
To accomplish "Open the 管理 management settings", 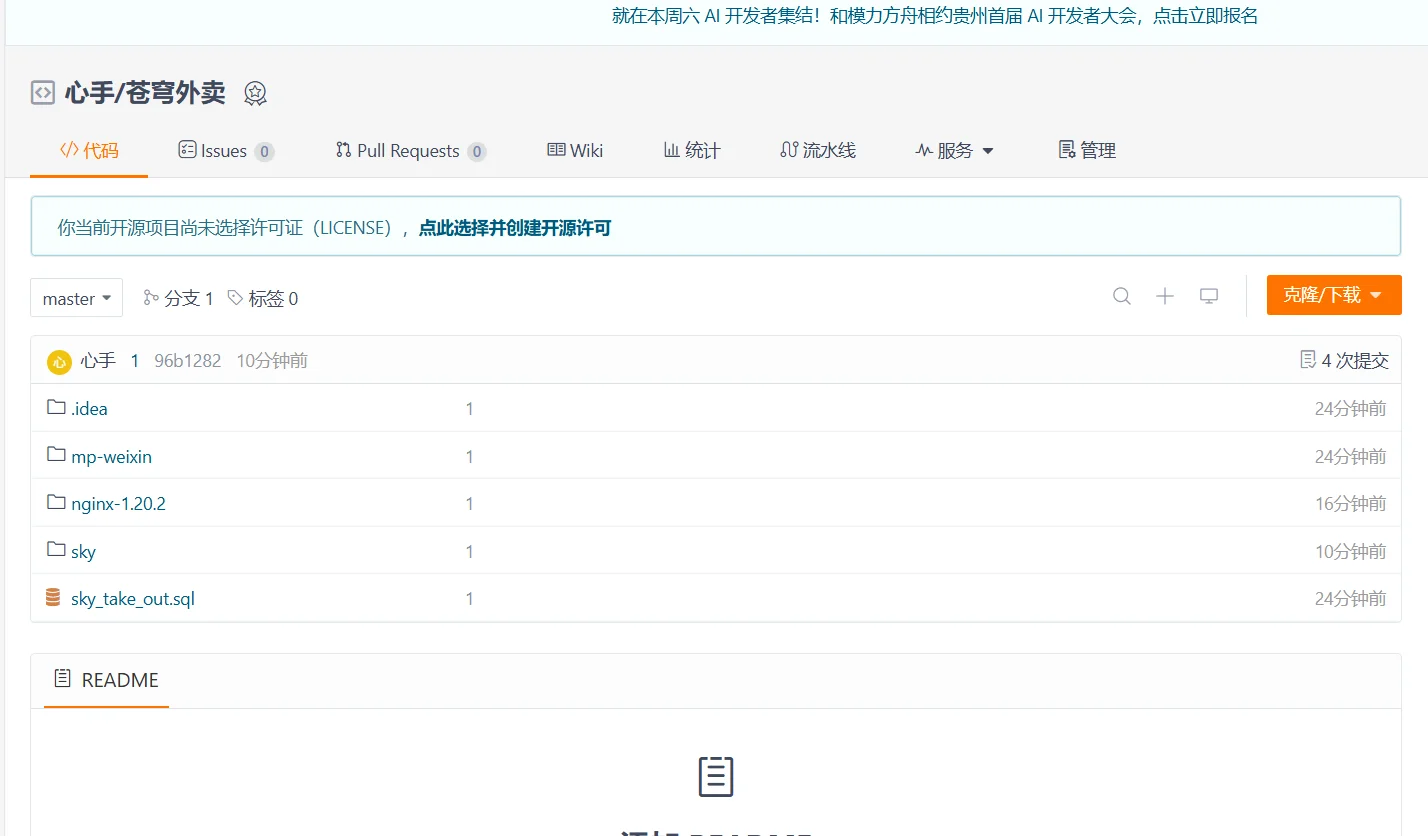I will pyautogui.click(x=1085, y=150).
